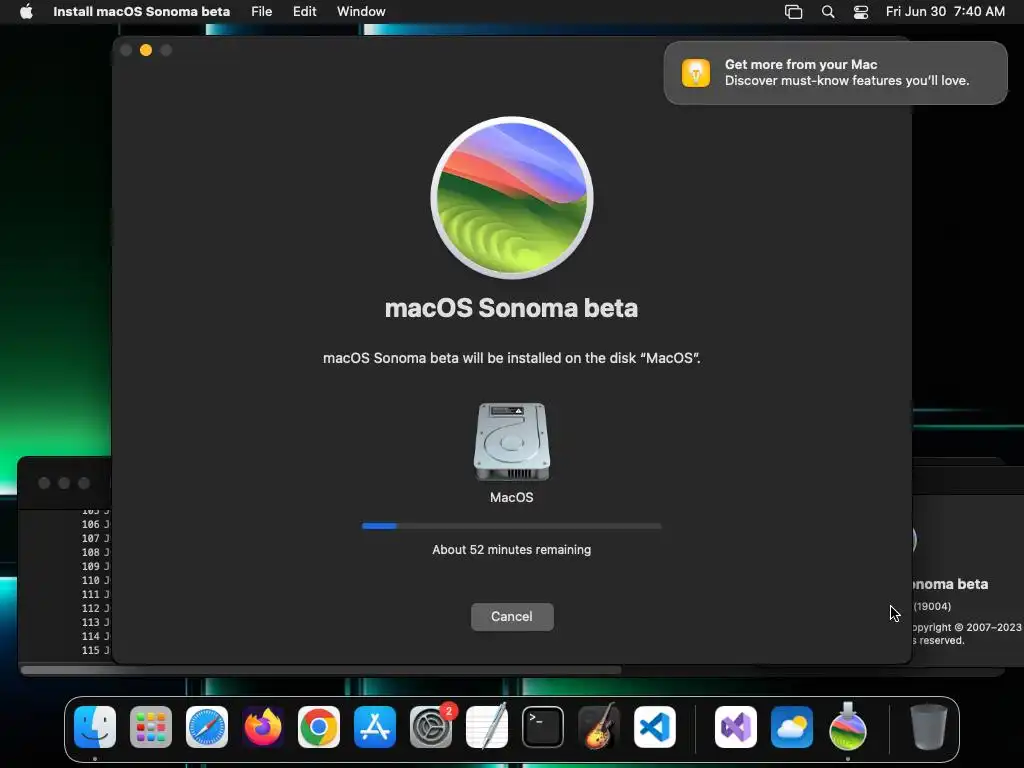Open TextEdit from the Dock
1024x768 pixels.
pos(487,727)
